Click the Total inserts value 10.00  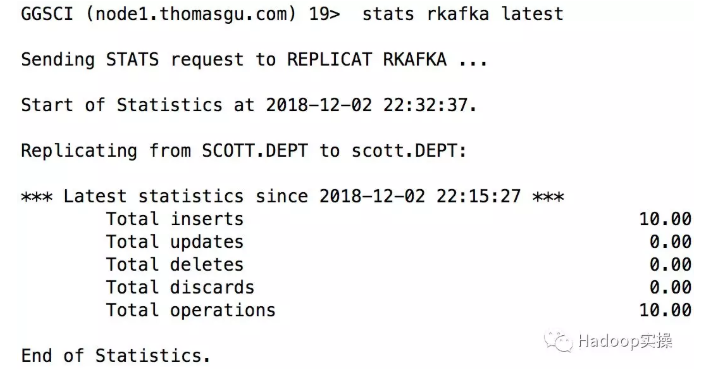point(665,219)
